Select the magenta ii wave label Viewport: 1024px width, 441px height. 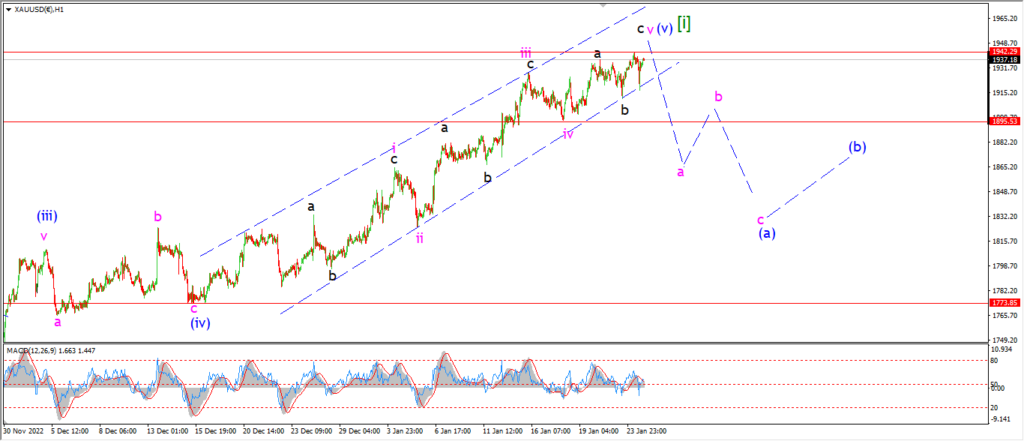point(419,238)
